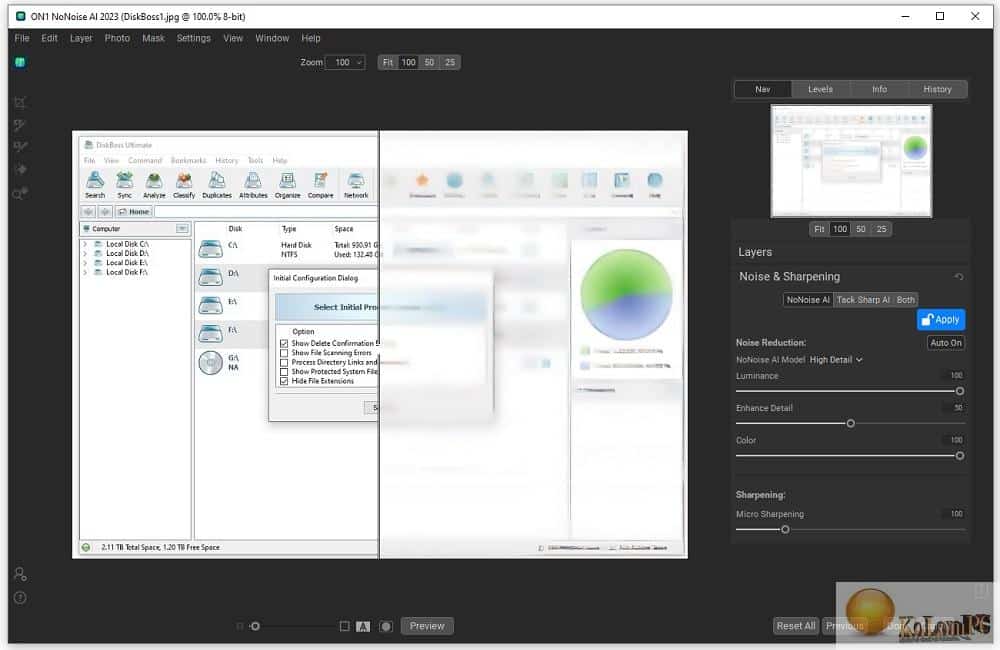
Task: Switch to the Nav tab
Action: coord(763,89)
